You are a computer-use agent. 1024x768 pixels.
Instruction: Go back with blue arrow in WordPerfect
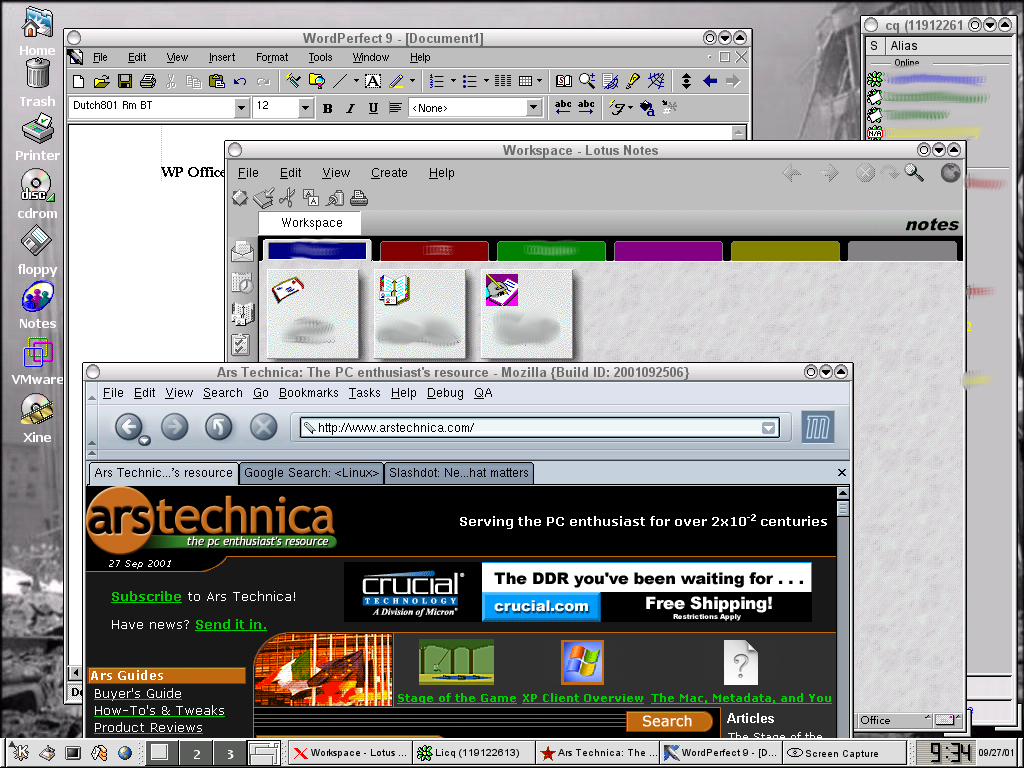710,81
